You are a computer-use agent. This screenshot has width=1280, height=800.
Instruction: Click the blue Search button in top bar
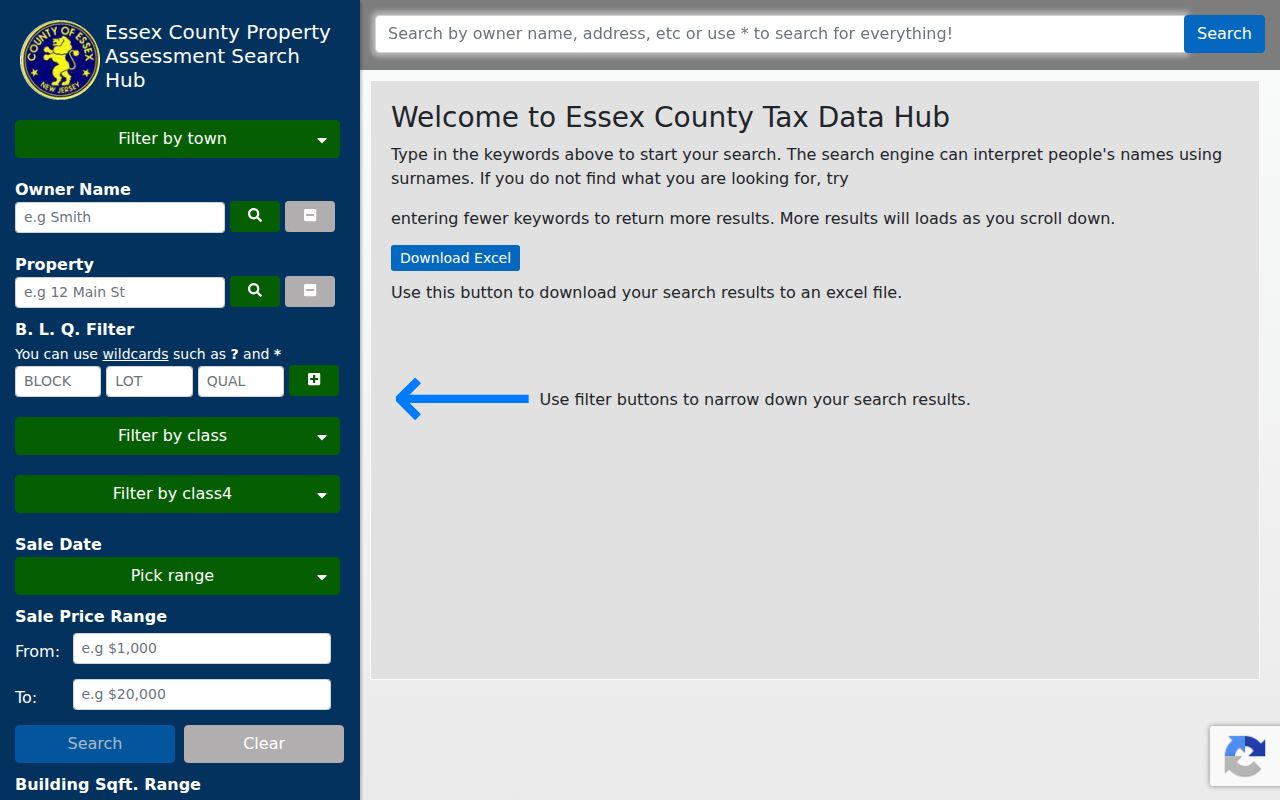pyautogui.click(x=1224, y=34)
